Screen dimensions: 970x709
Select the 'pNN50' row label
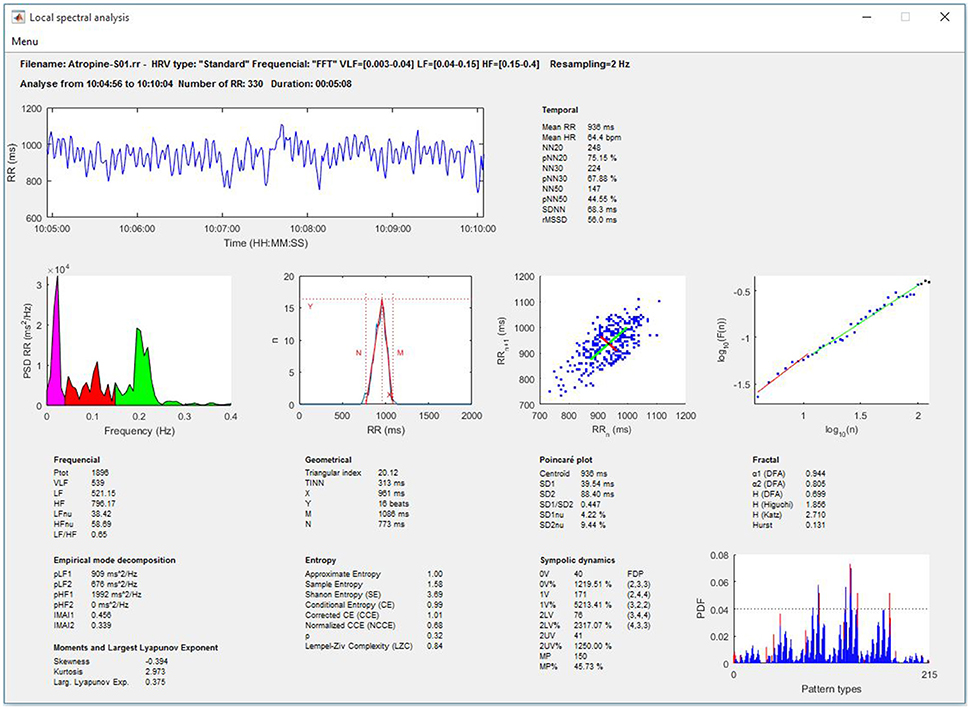click(x=554, y=199)
